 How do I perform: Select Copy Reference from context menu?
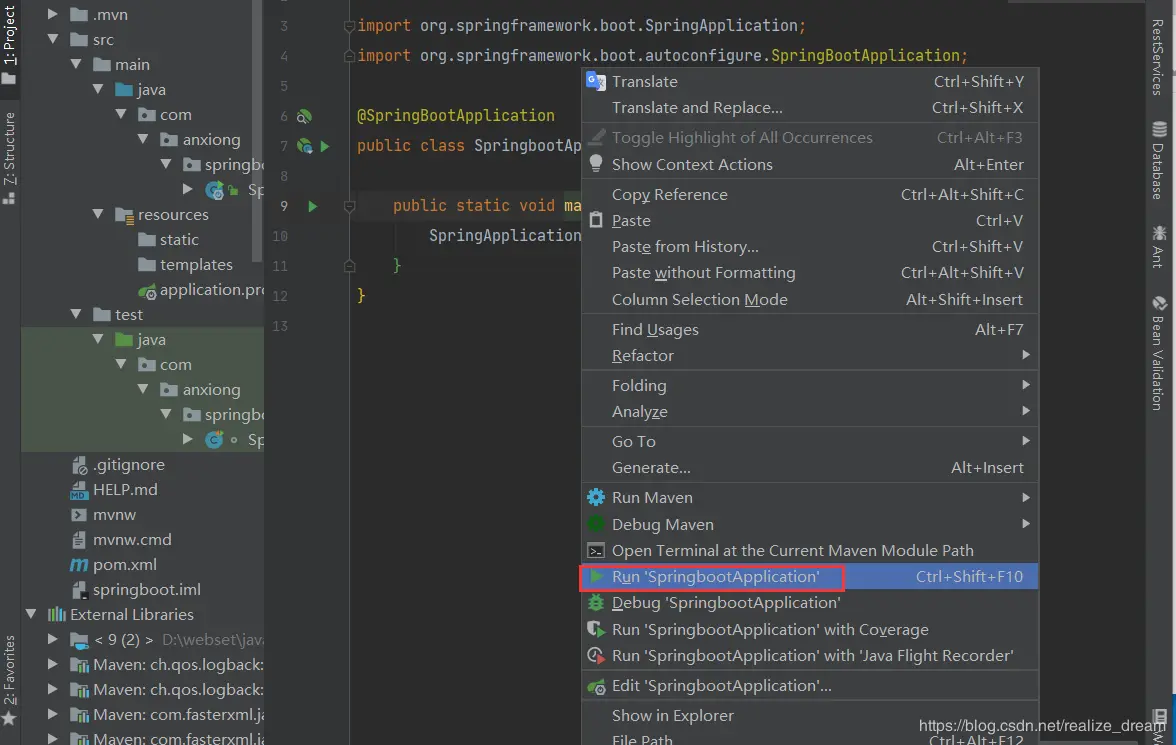pos(810,194)
